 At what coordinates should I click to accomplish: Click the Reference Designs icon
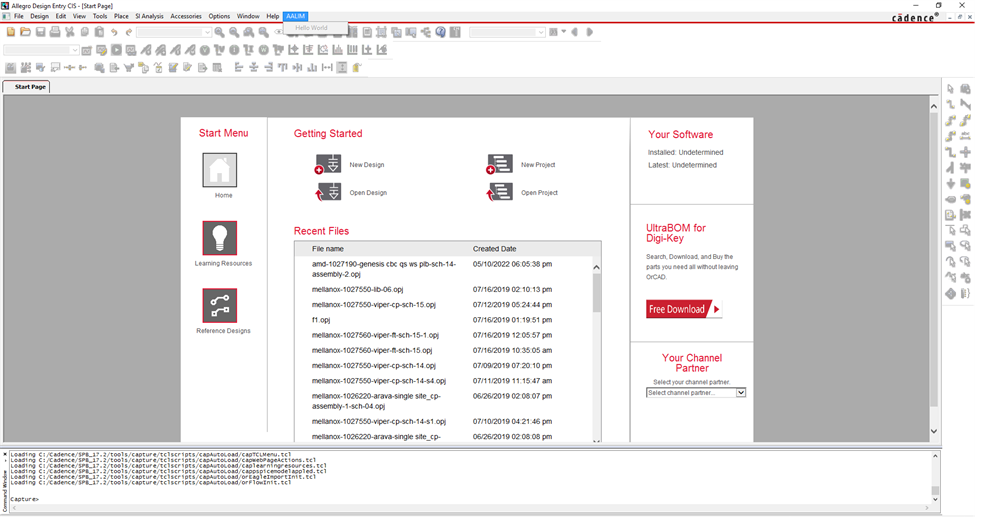219,306
